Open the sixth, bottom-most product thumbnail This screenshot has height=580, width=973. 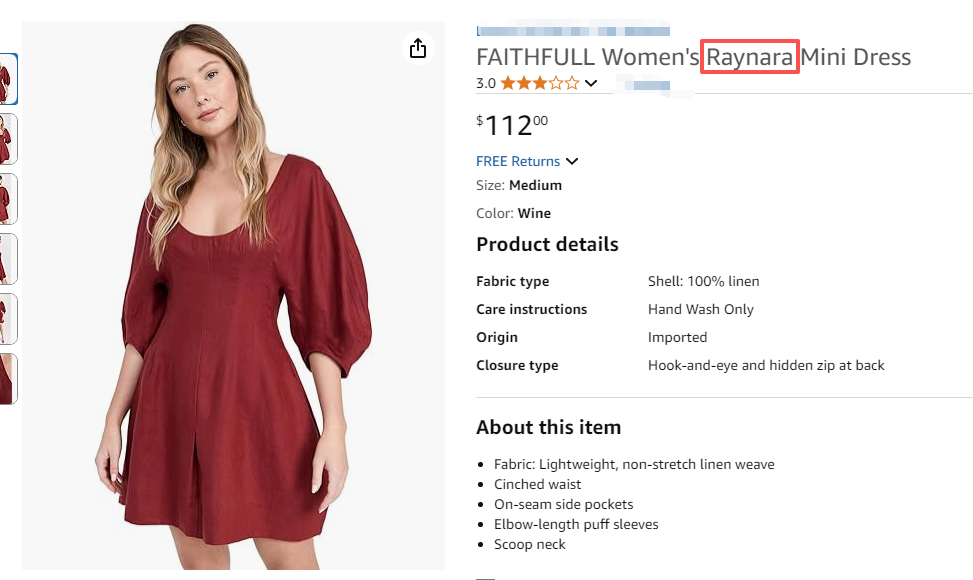(8, 379)
